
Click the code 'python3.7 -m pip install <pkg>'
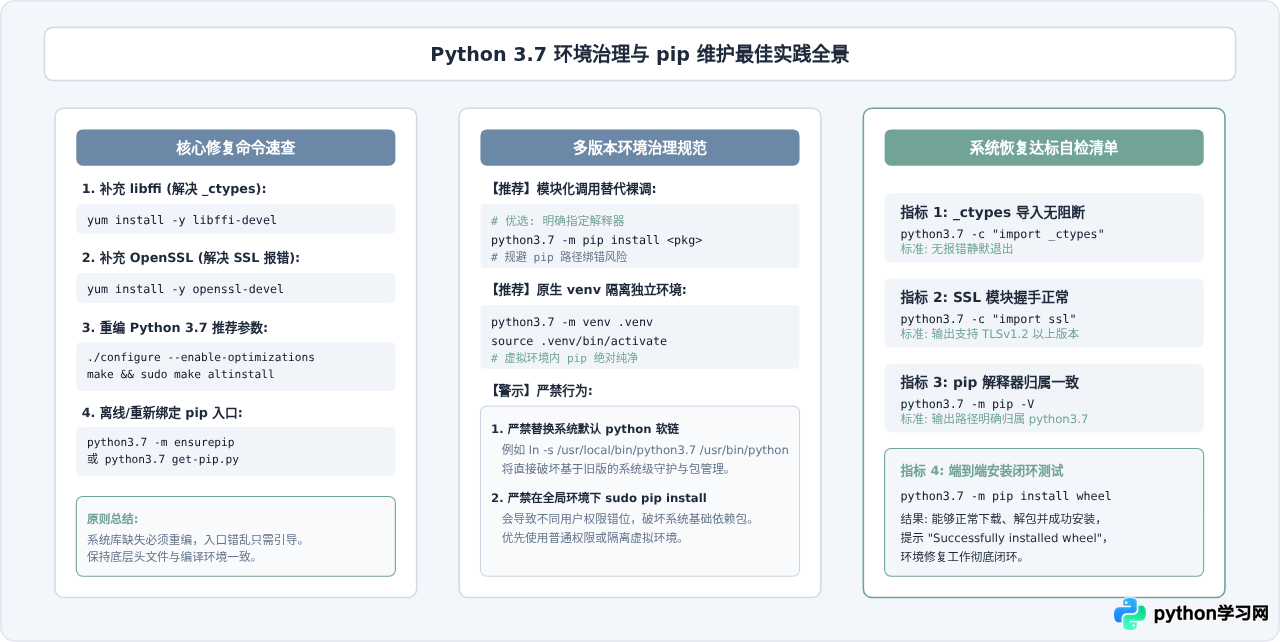tap(596, 240)
